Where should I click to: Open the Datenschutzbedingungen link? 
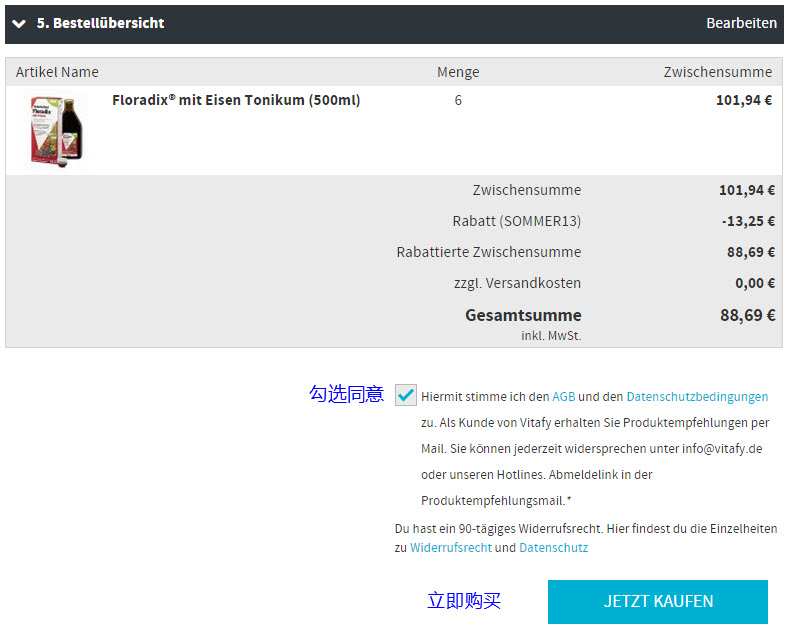[x=697, y=397]
